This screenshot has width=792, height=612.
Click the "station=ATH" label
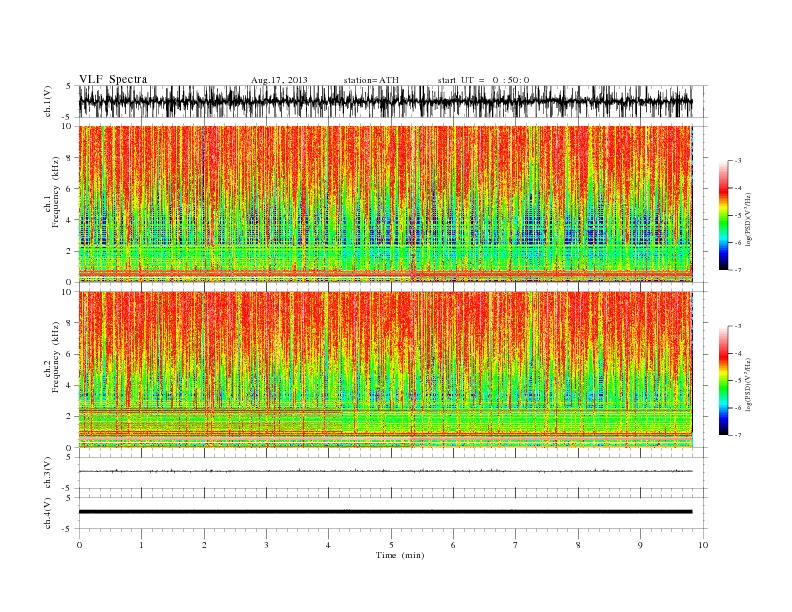click(371, 80)
